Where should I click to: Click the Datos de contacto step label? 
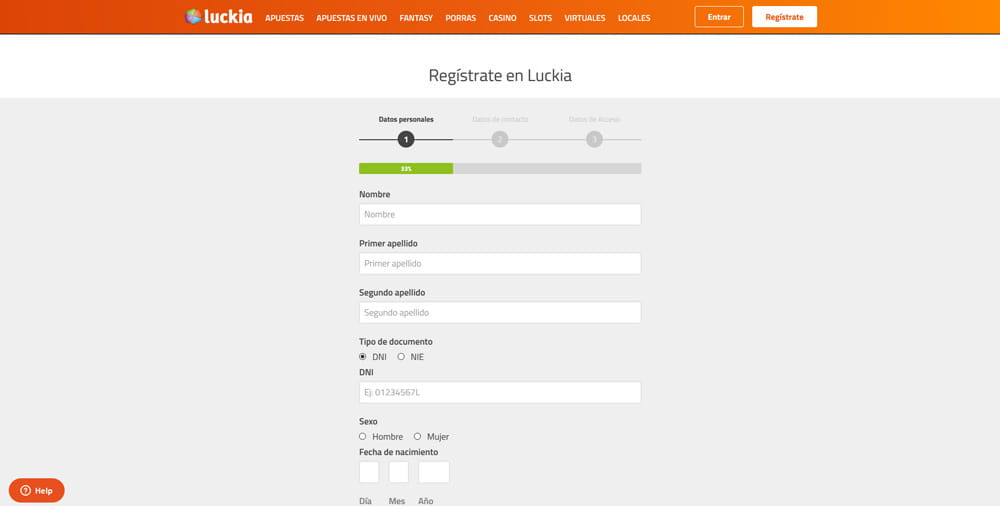tap(500, 119)
